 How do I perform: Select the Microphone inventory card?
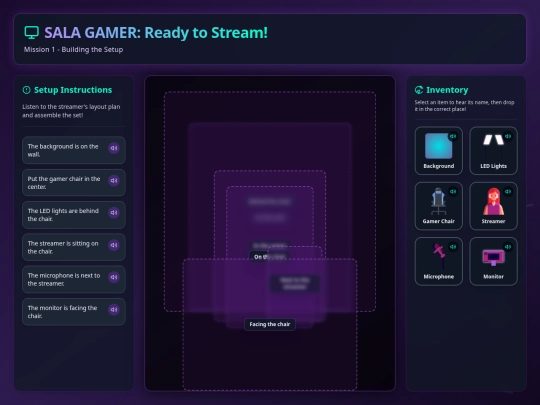point(438,261)
